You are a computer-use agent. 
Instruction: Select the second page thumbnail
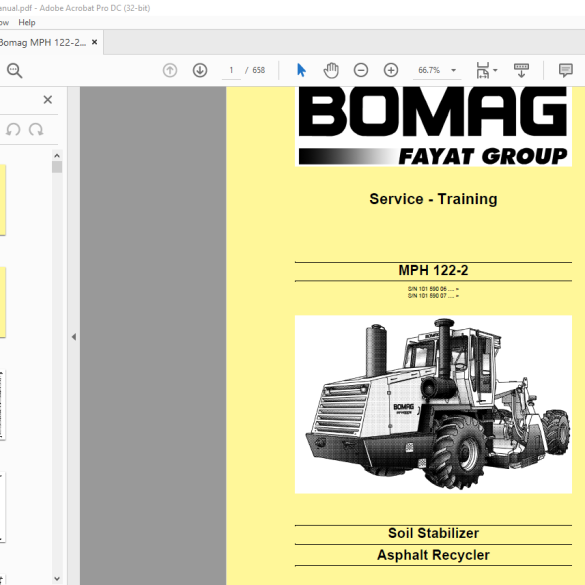(2, 302)
